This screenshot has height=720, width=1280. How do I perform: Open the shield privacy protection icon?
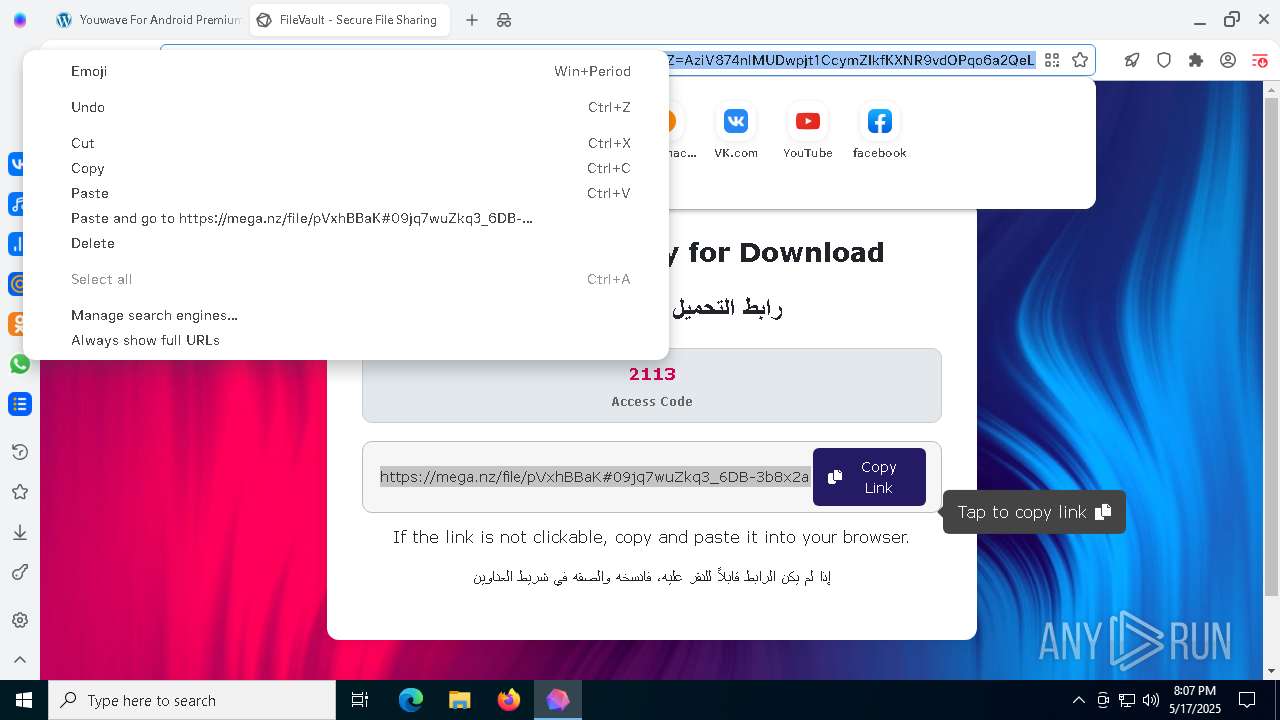(x=1164, y=60)
